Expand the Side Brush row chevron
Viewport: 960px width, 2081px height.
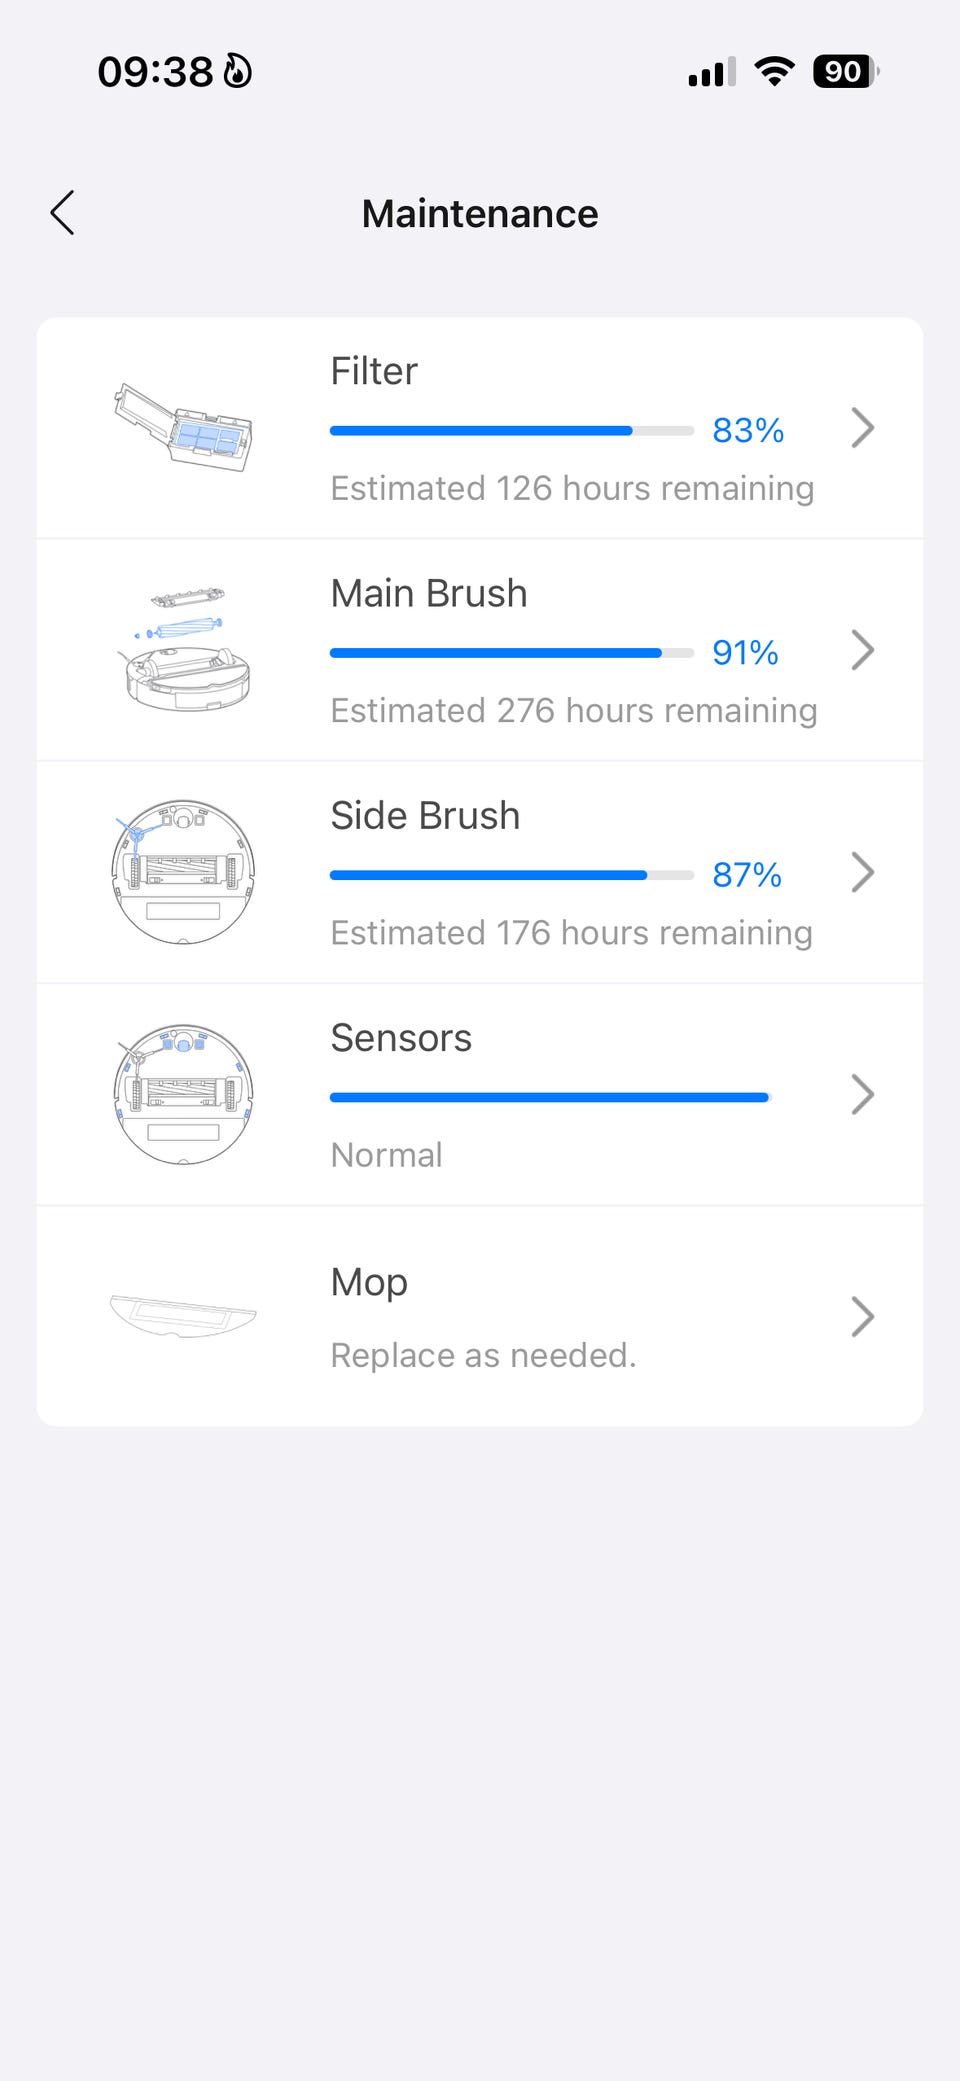862,872
